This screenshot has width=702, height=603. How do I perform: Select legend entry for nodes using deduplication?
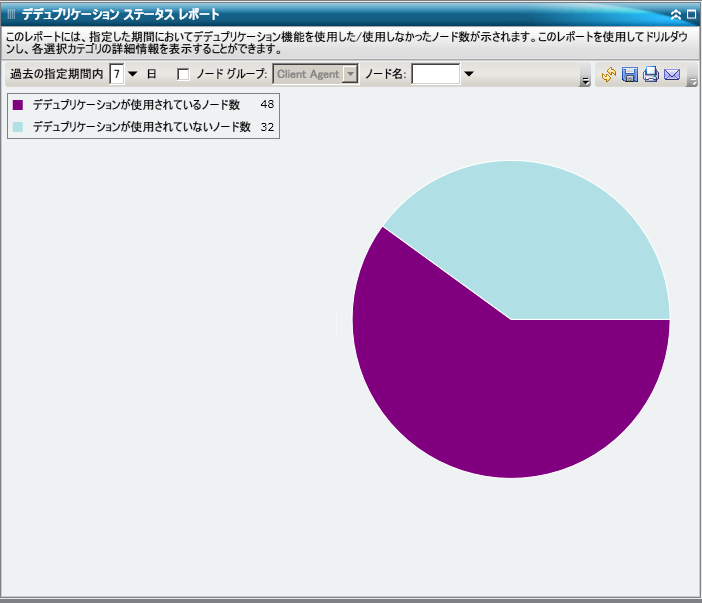coord(136,105)
